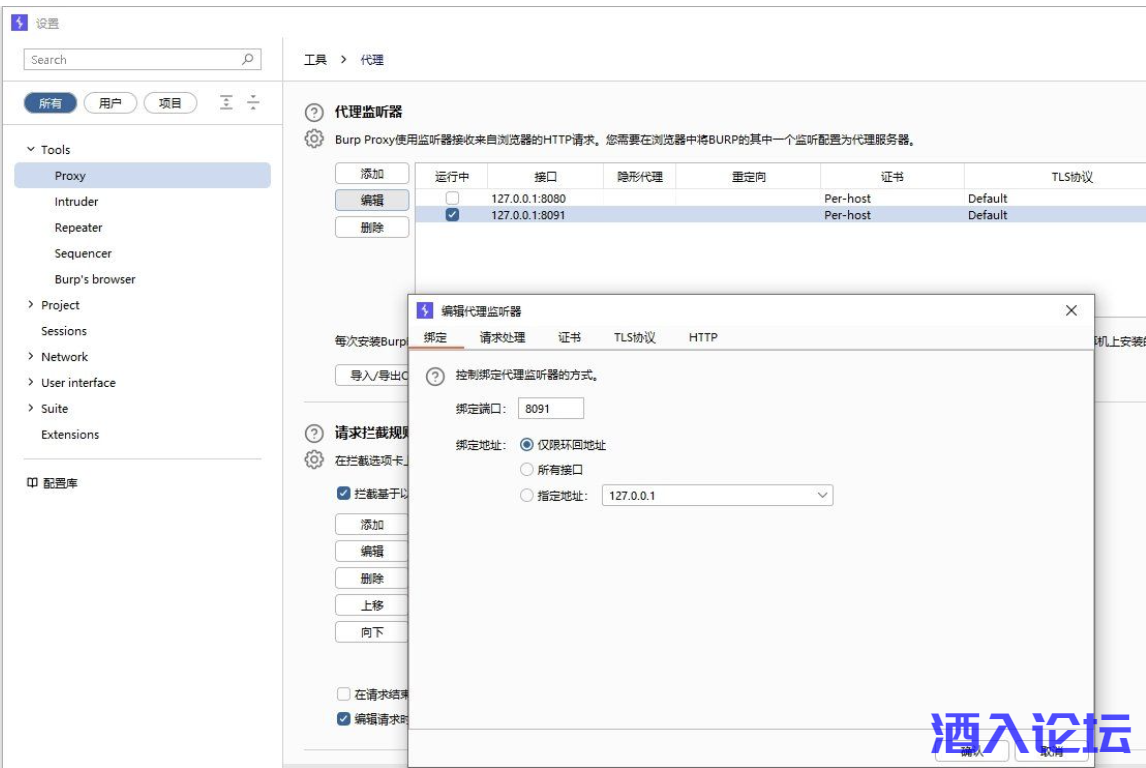Click the help icon beside 代理监听器
The width and height of the screenshot is (1146, 768).
314,113
